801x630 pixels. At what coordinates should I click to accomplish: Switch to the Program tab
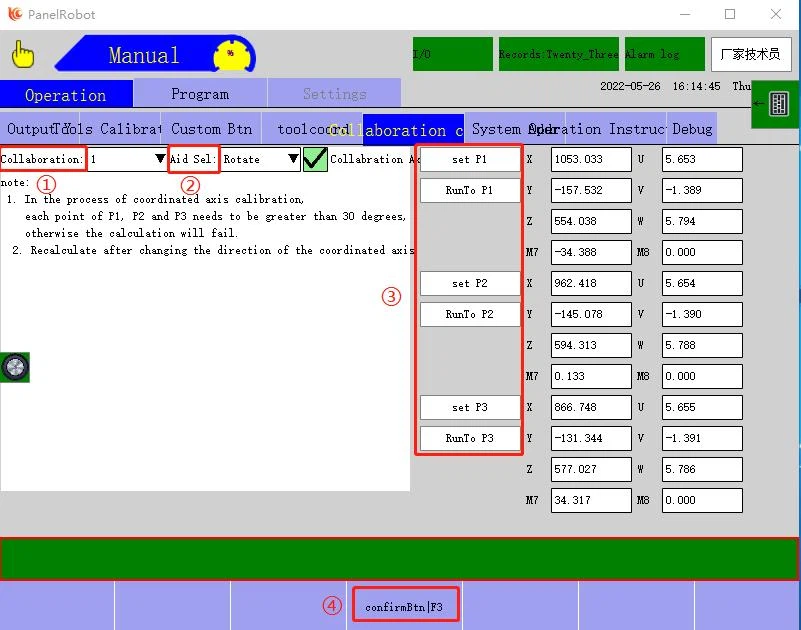point(199,94)
